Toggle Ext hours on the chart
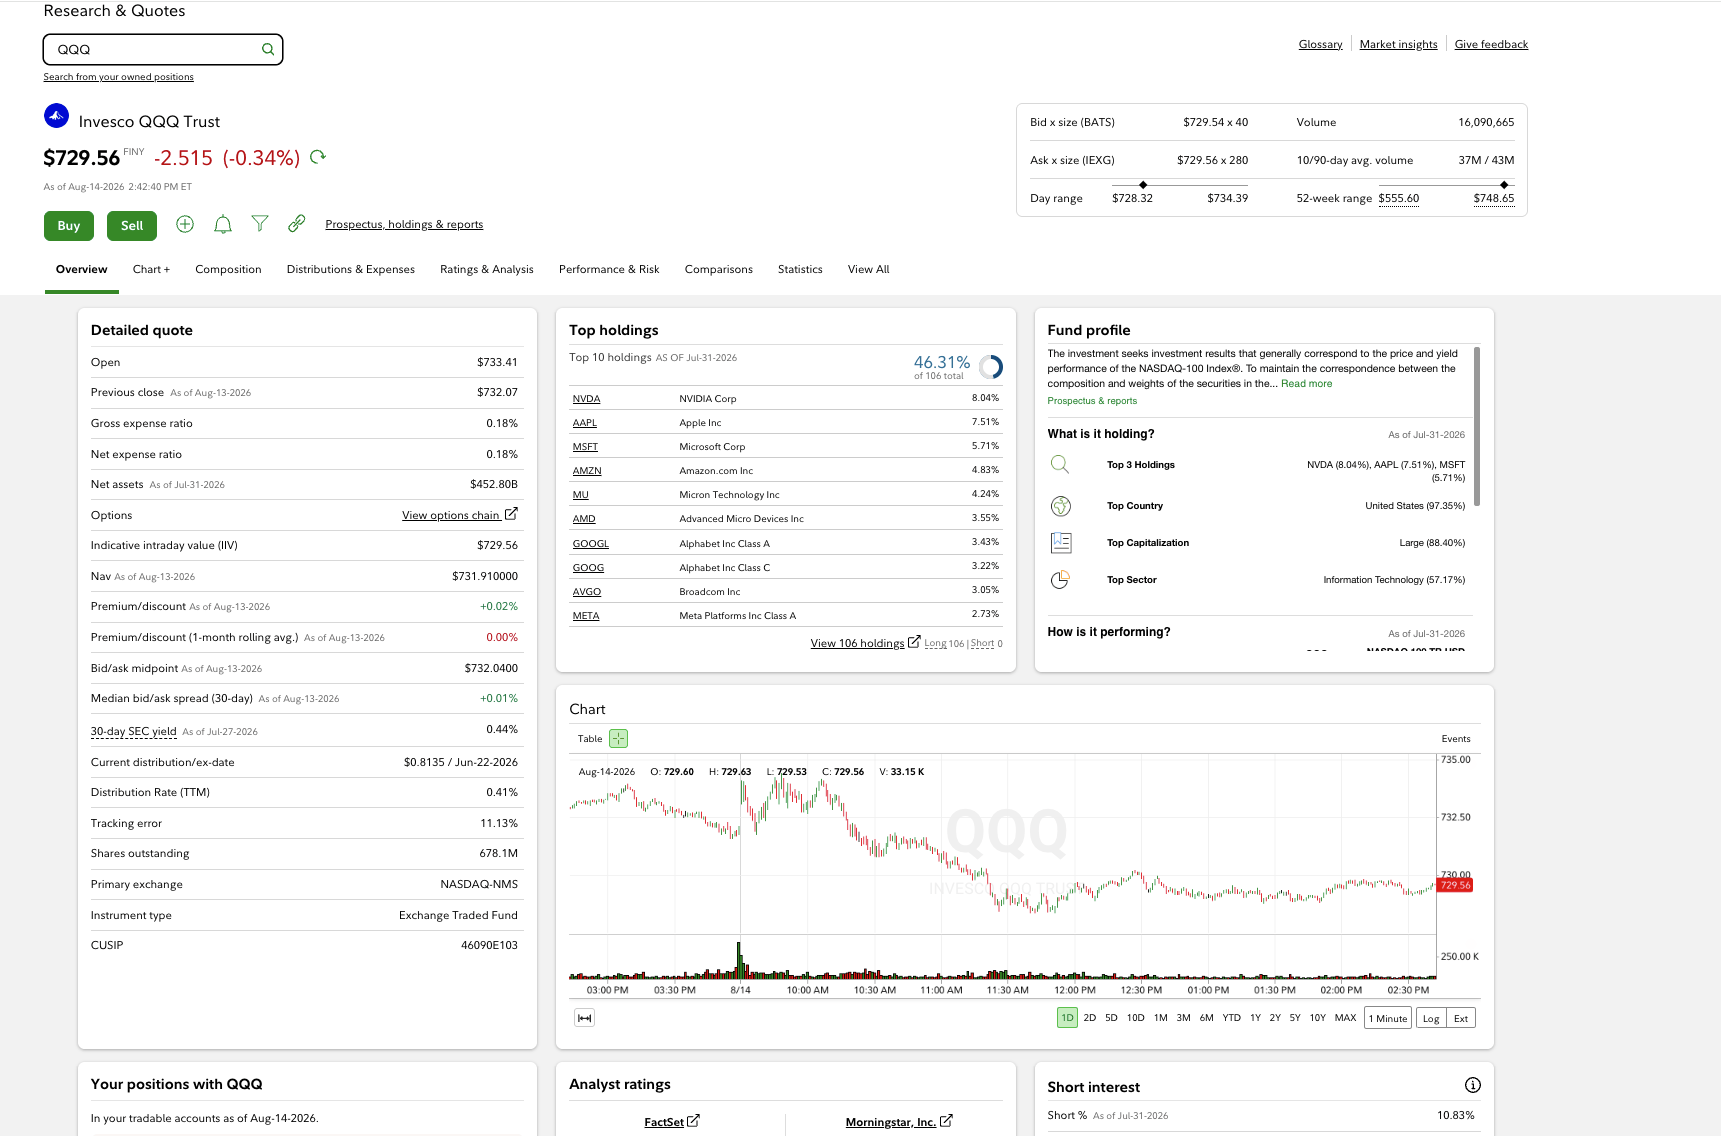1721x1136 pixels. pos(1461,1018)
